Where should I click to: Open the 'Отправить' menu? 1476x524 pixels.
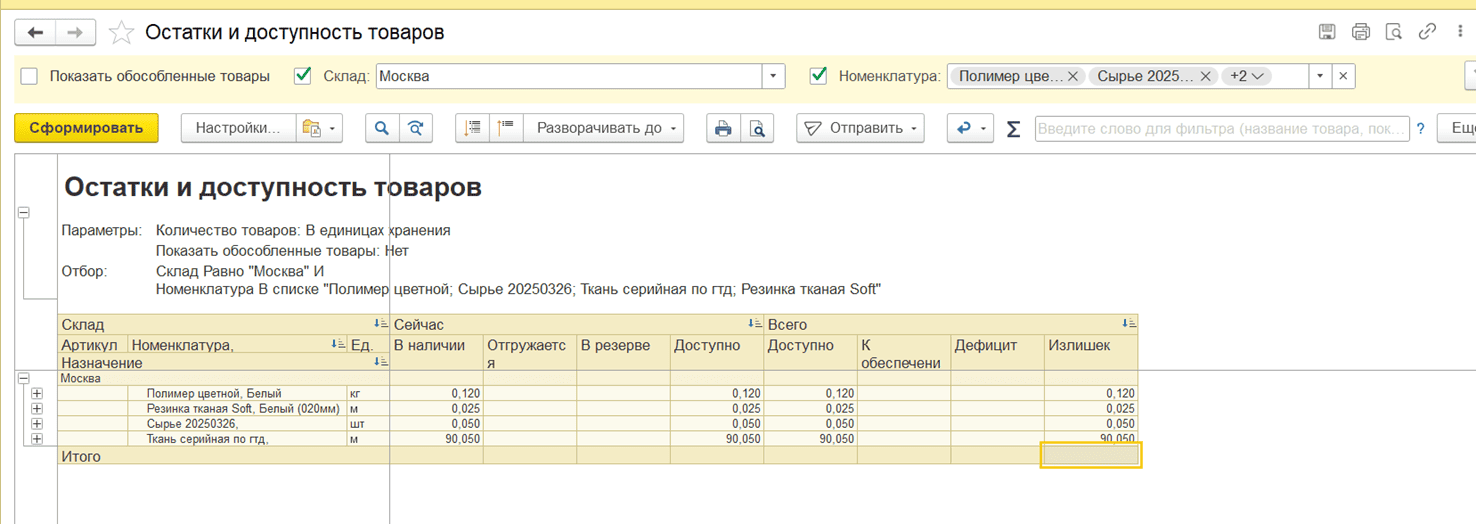[x=860, y=128]
